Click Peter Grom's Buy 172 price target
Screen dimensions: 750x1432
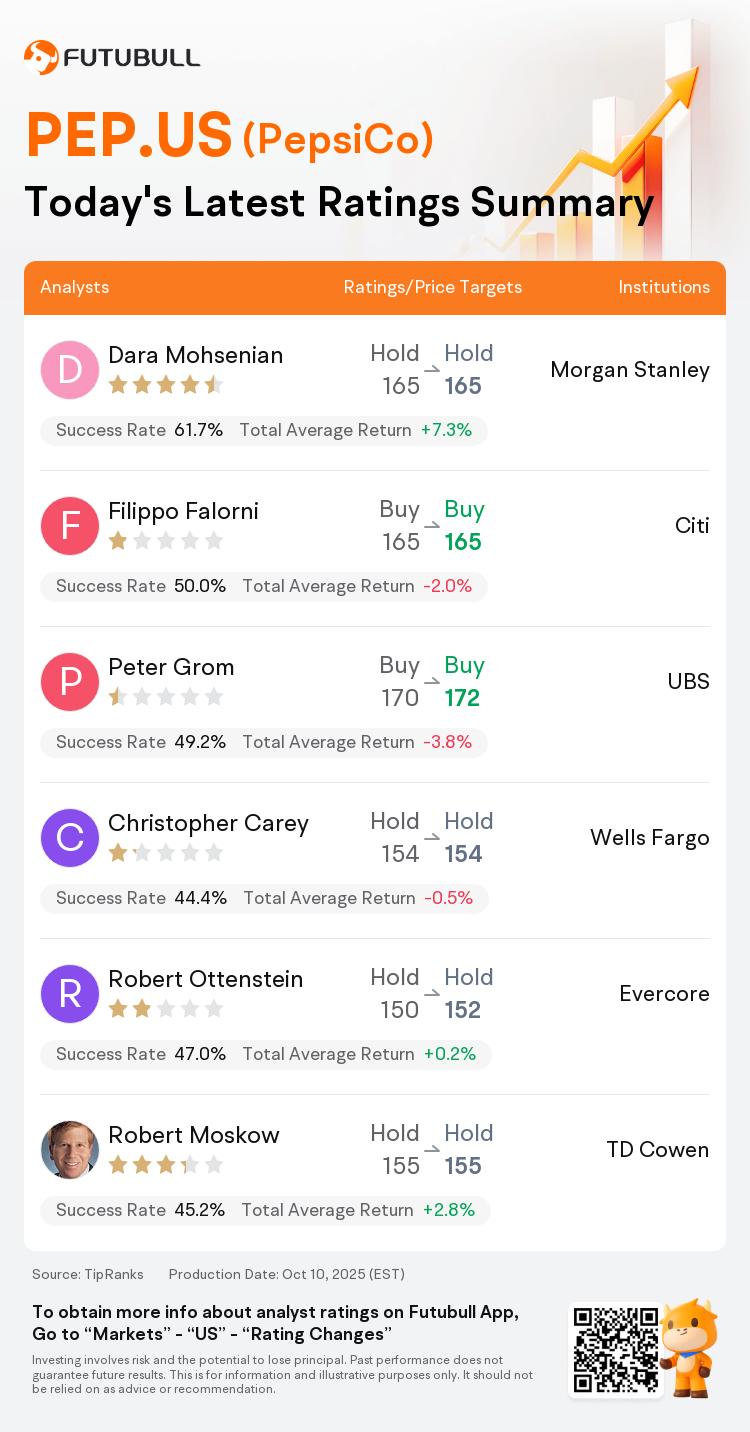click(x=464, y=682)
